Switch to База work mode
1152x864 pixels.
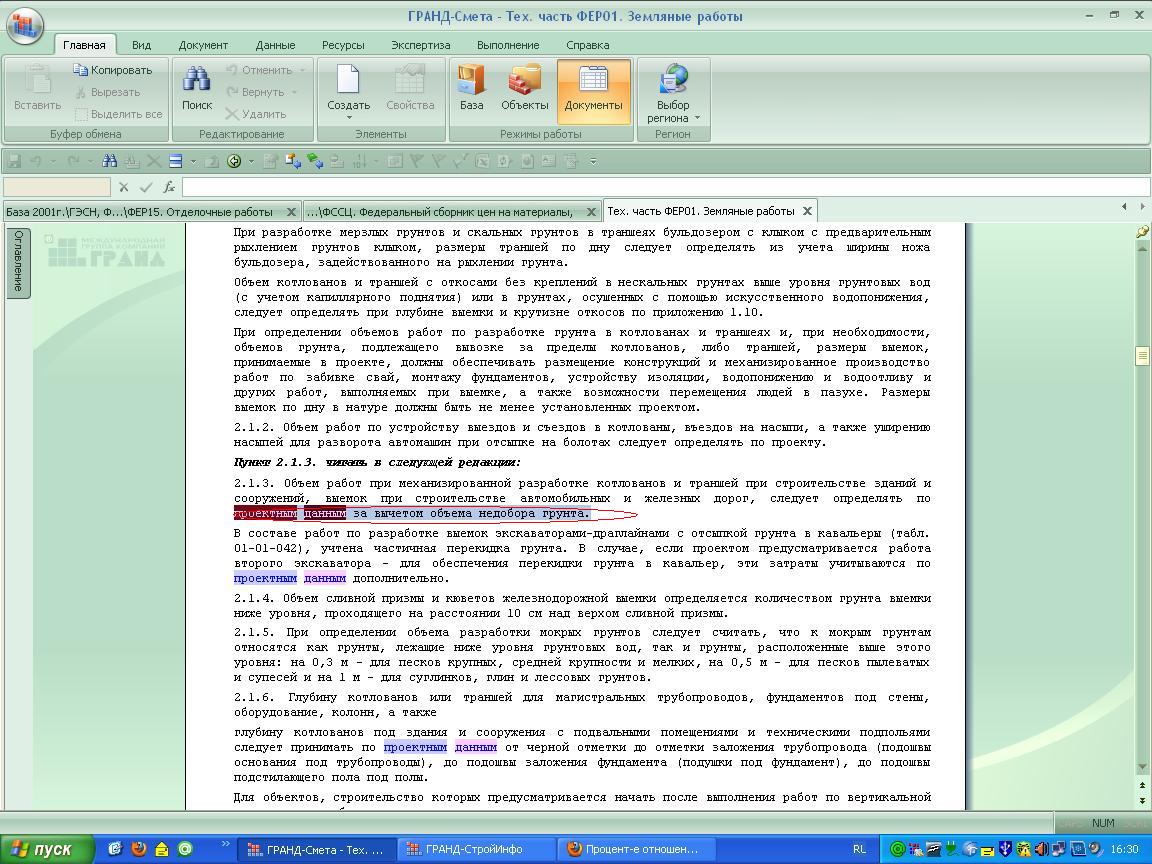[472, 87]
